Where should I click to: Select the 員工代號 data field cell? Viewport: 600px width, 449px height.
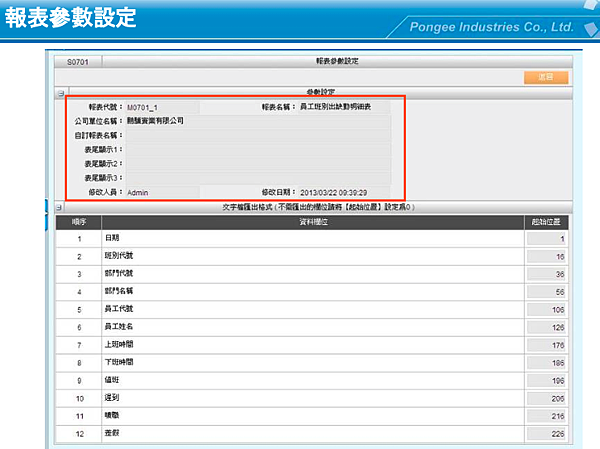pos(313,310)
